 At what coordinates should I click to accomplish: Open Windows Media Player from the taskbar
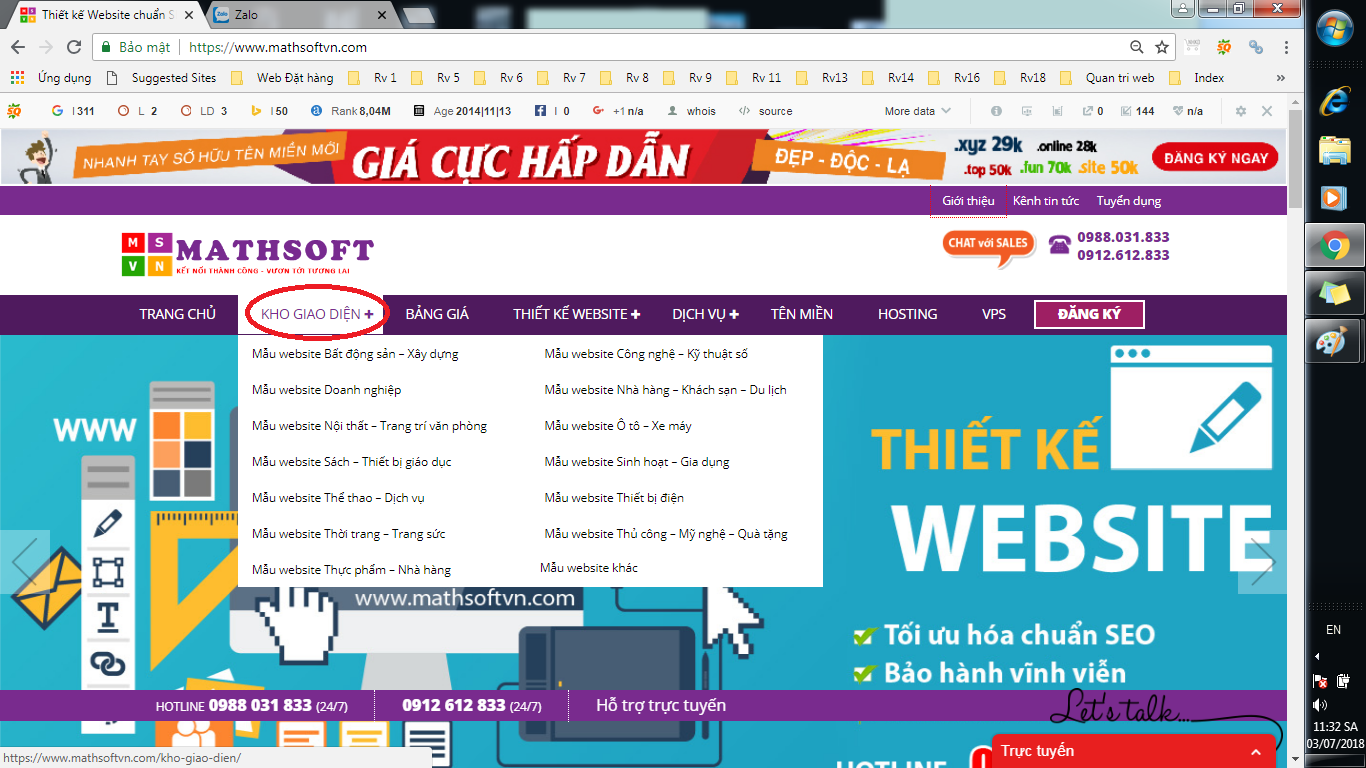(1335, 198)
